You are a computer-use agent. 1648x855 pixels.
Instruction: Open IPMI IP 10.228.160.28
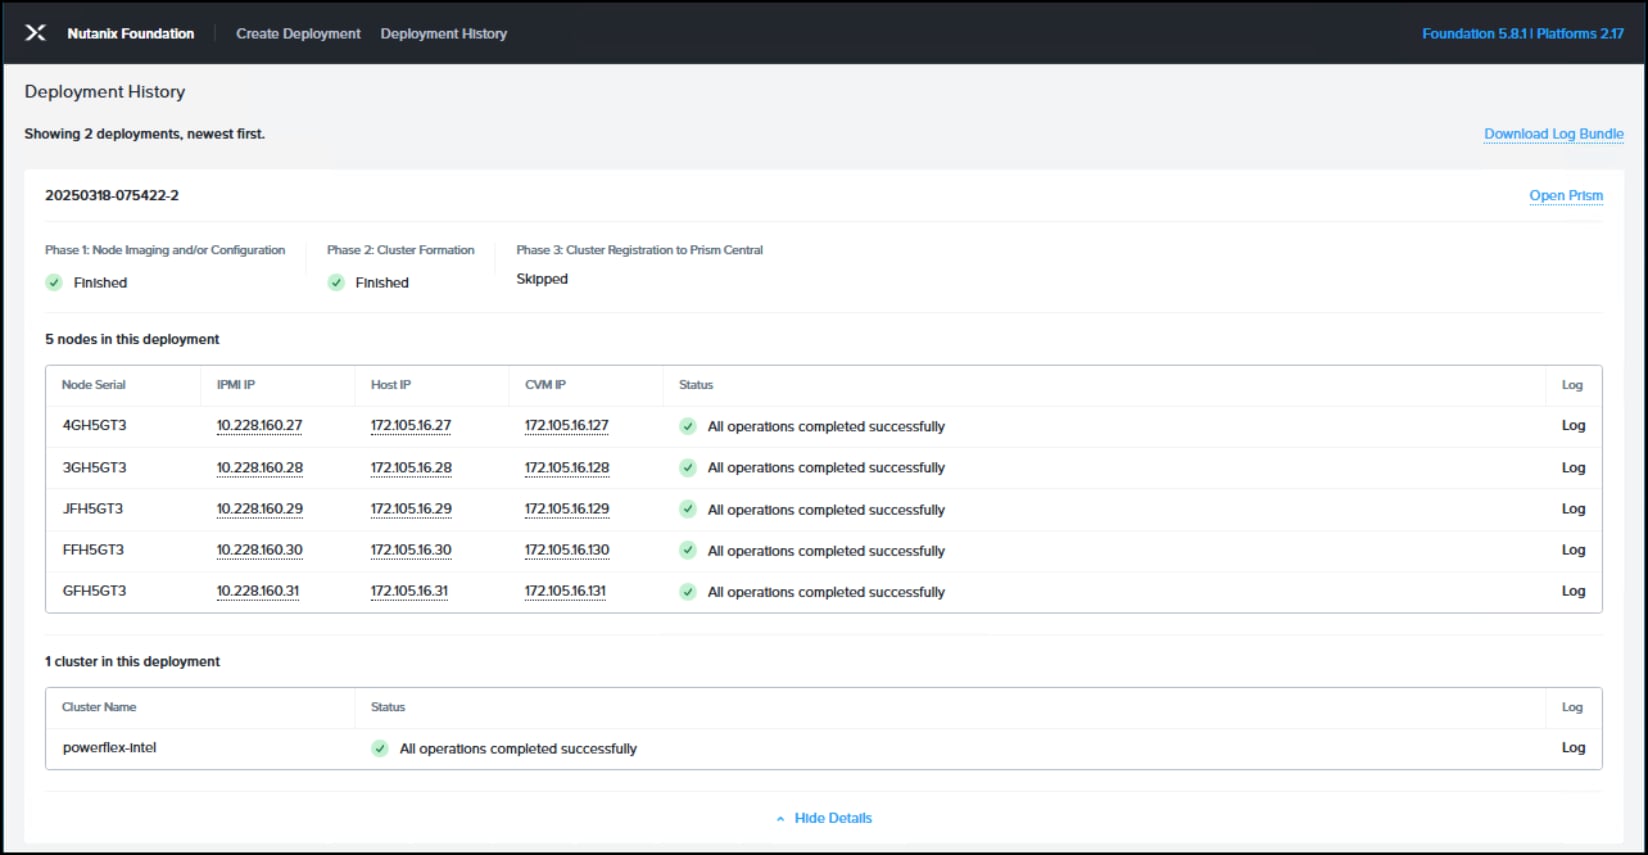[260, 468]
